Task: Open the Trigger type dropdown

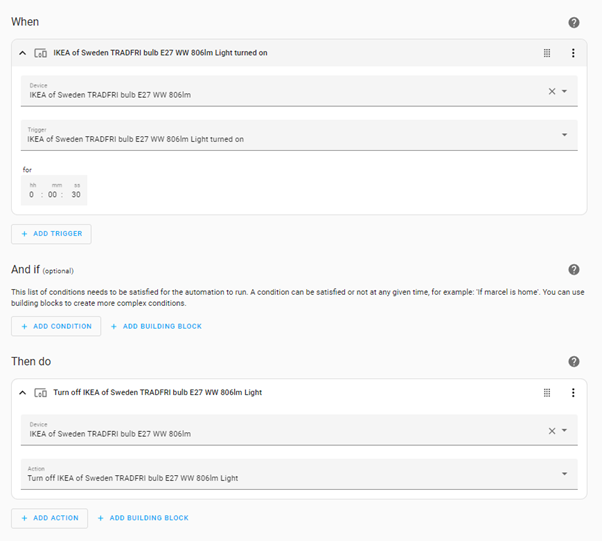Action: [564, 135]
